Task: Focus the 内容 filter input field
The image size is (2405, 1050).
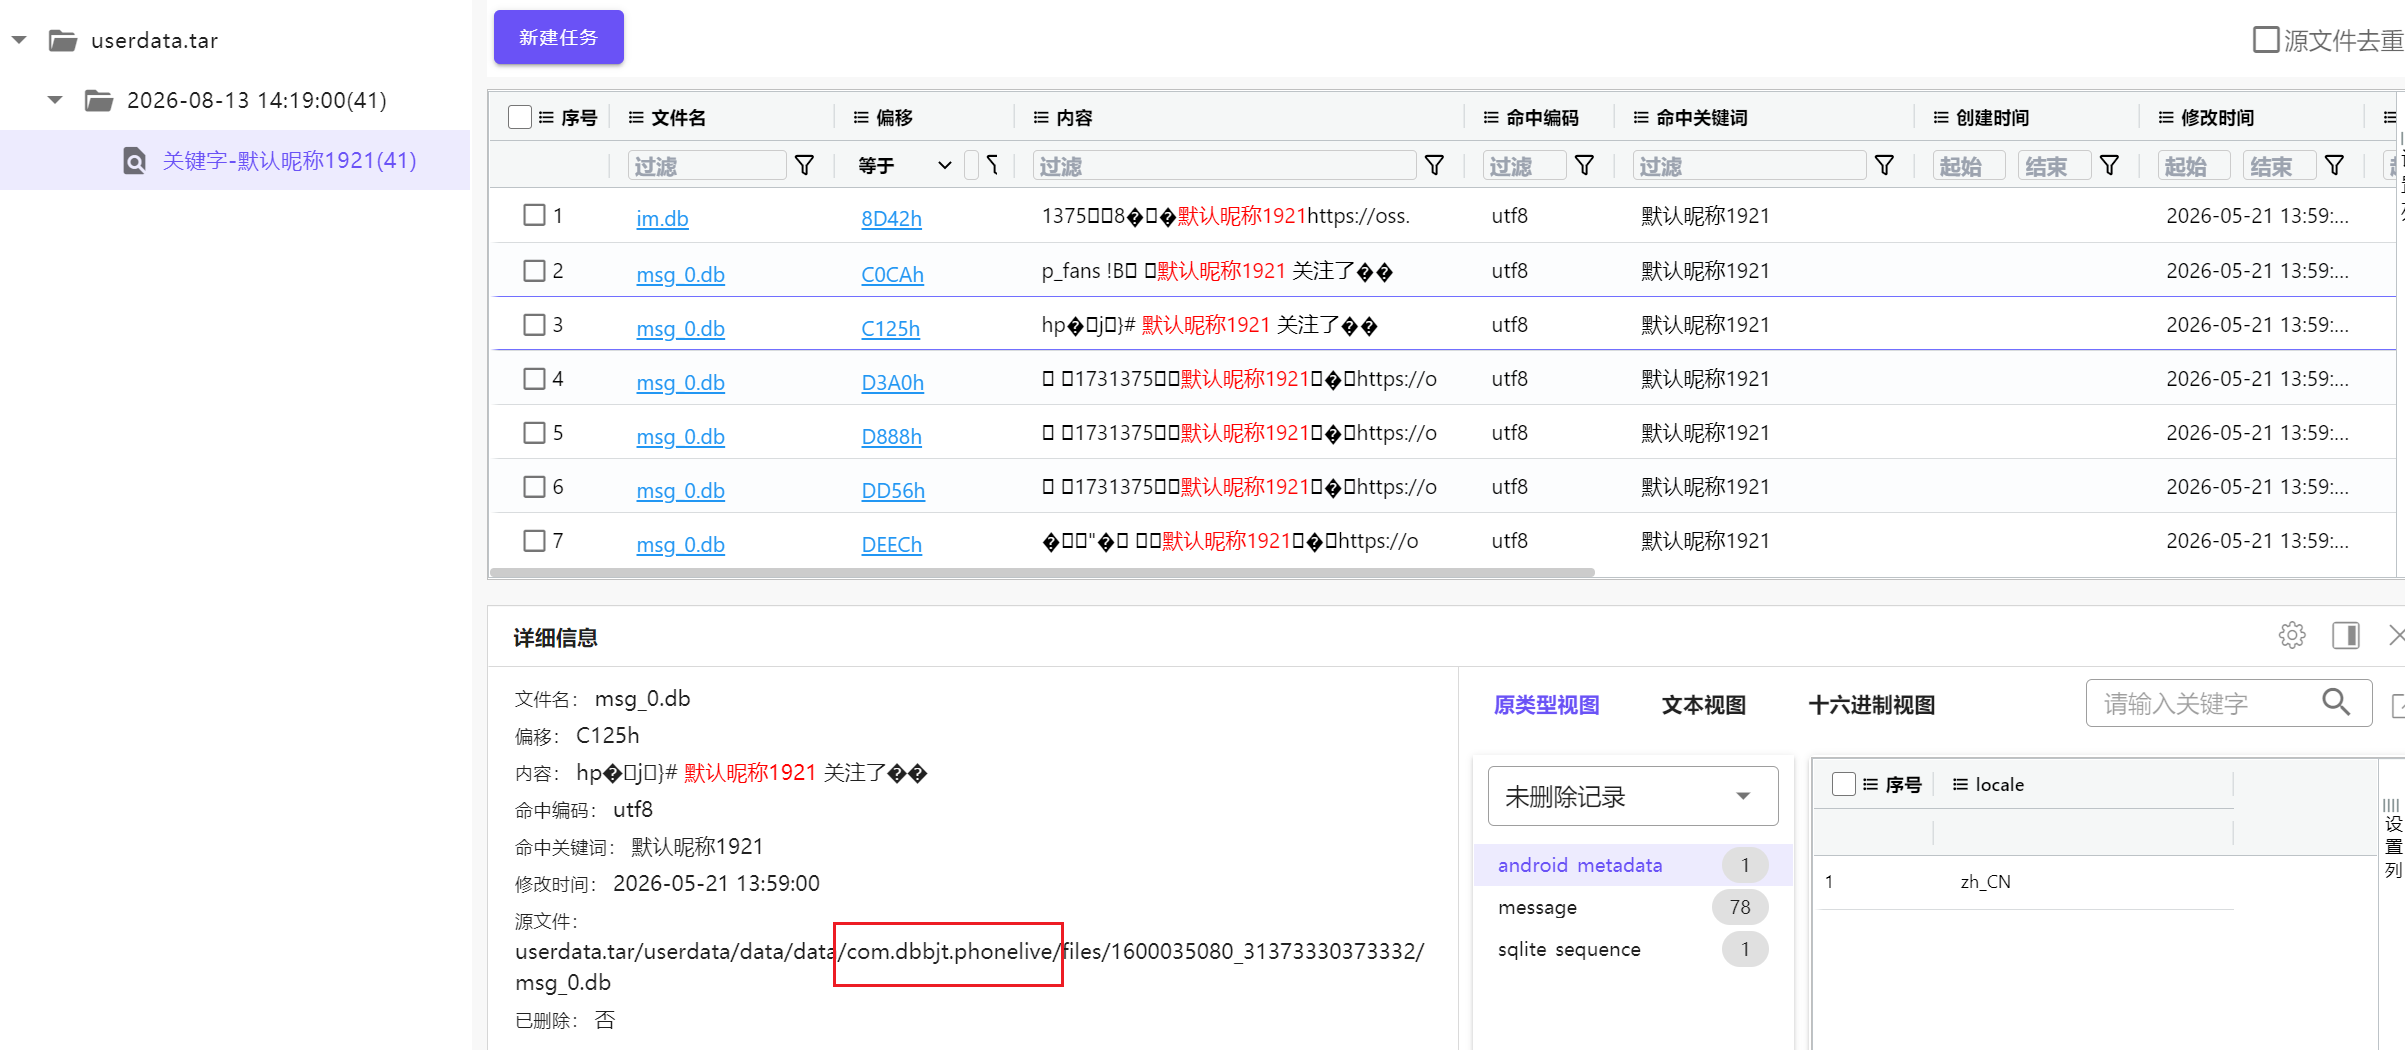Action: coord(1224,165)
